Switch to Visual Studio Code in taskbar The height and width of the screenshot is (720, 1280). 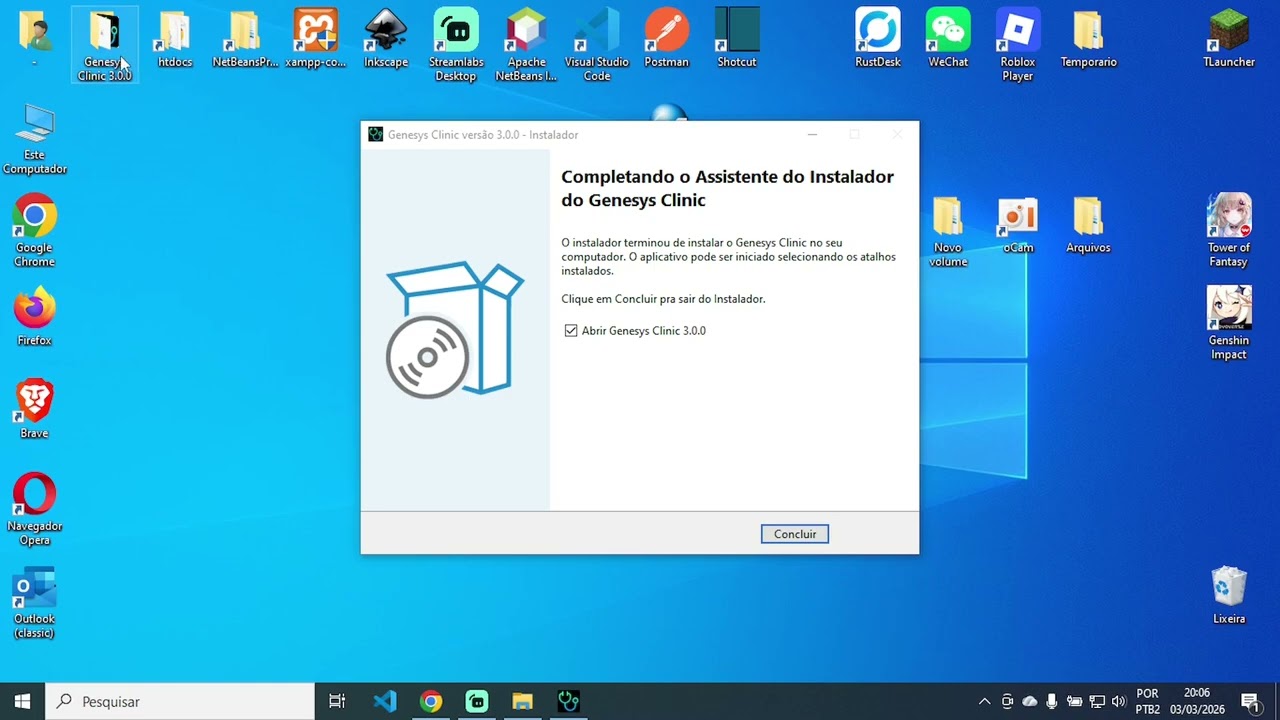tap(385, 702)
